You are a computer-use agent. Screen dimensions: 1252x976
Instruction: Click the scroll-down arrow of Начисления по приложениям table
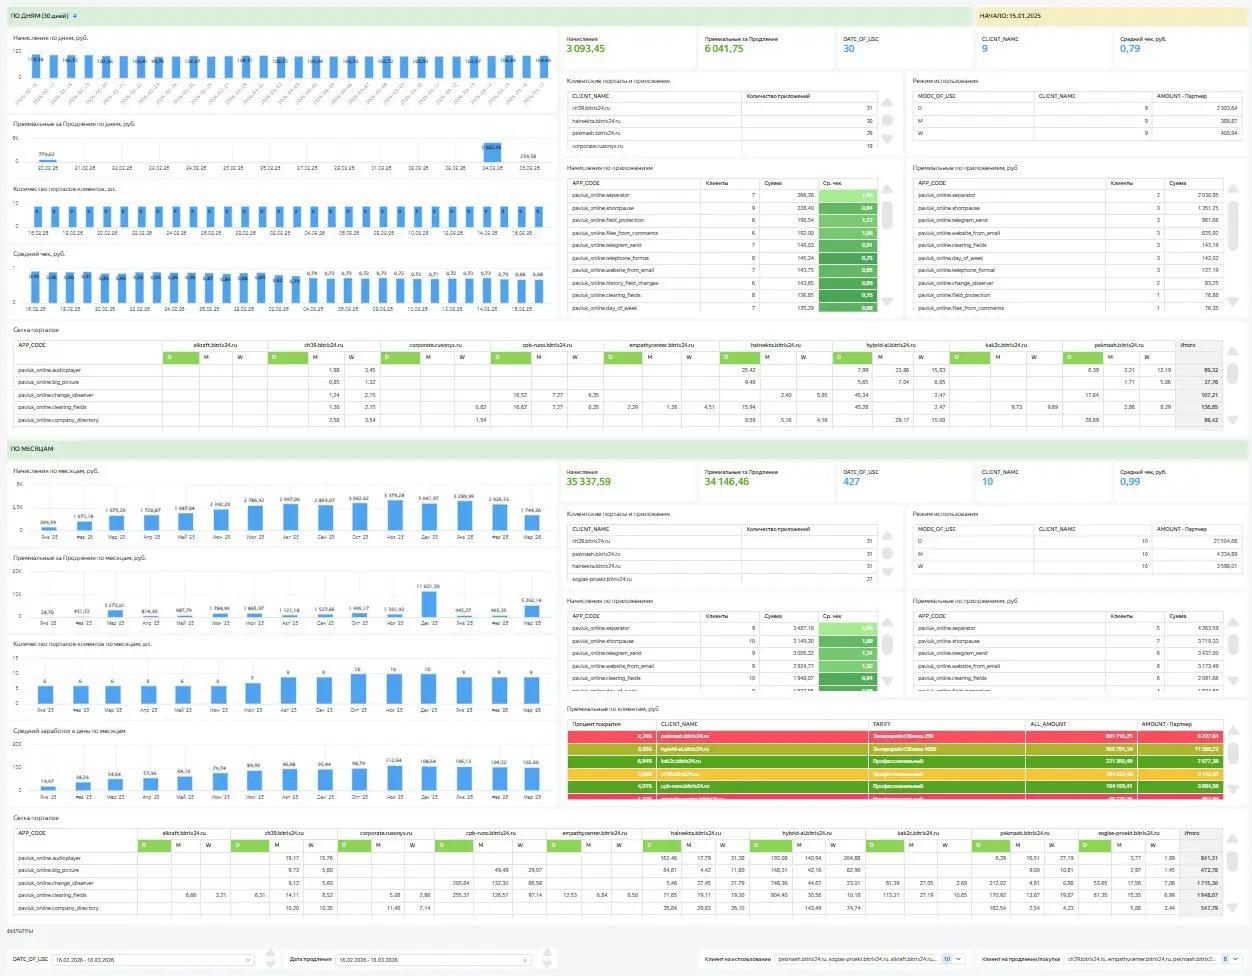[887, 297]
